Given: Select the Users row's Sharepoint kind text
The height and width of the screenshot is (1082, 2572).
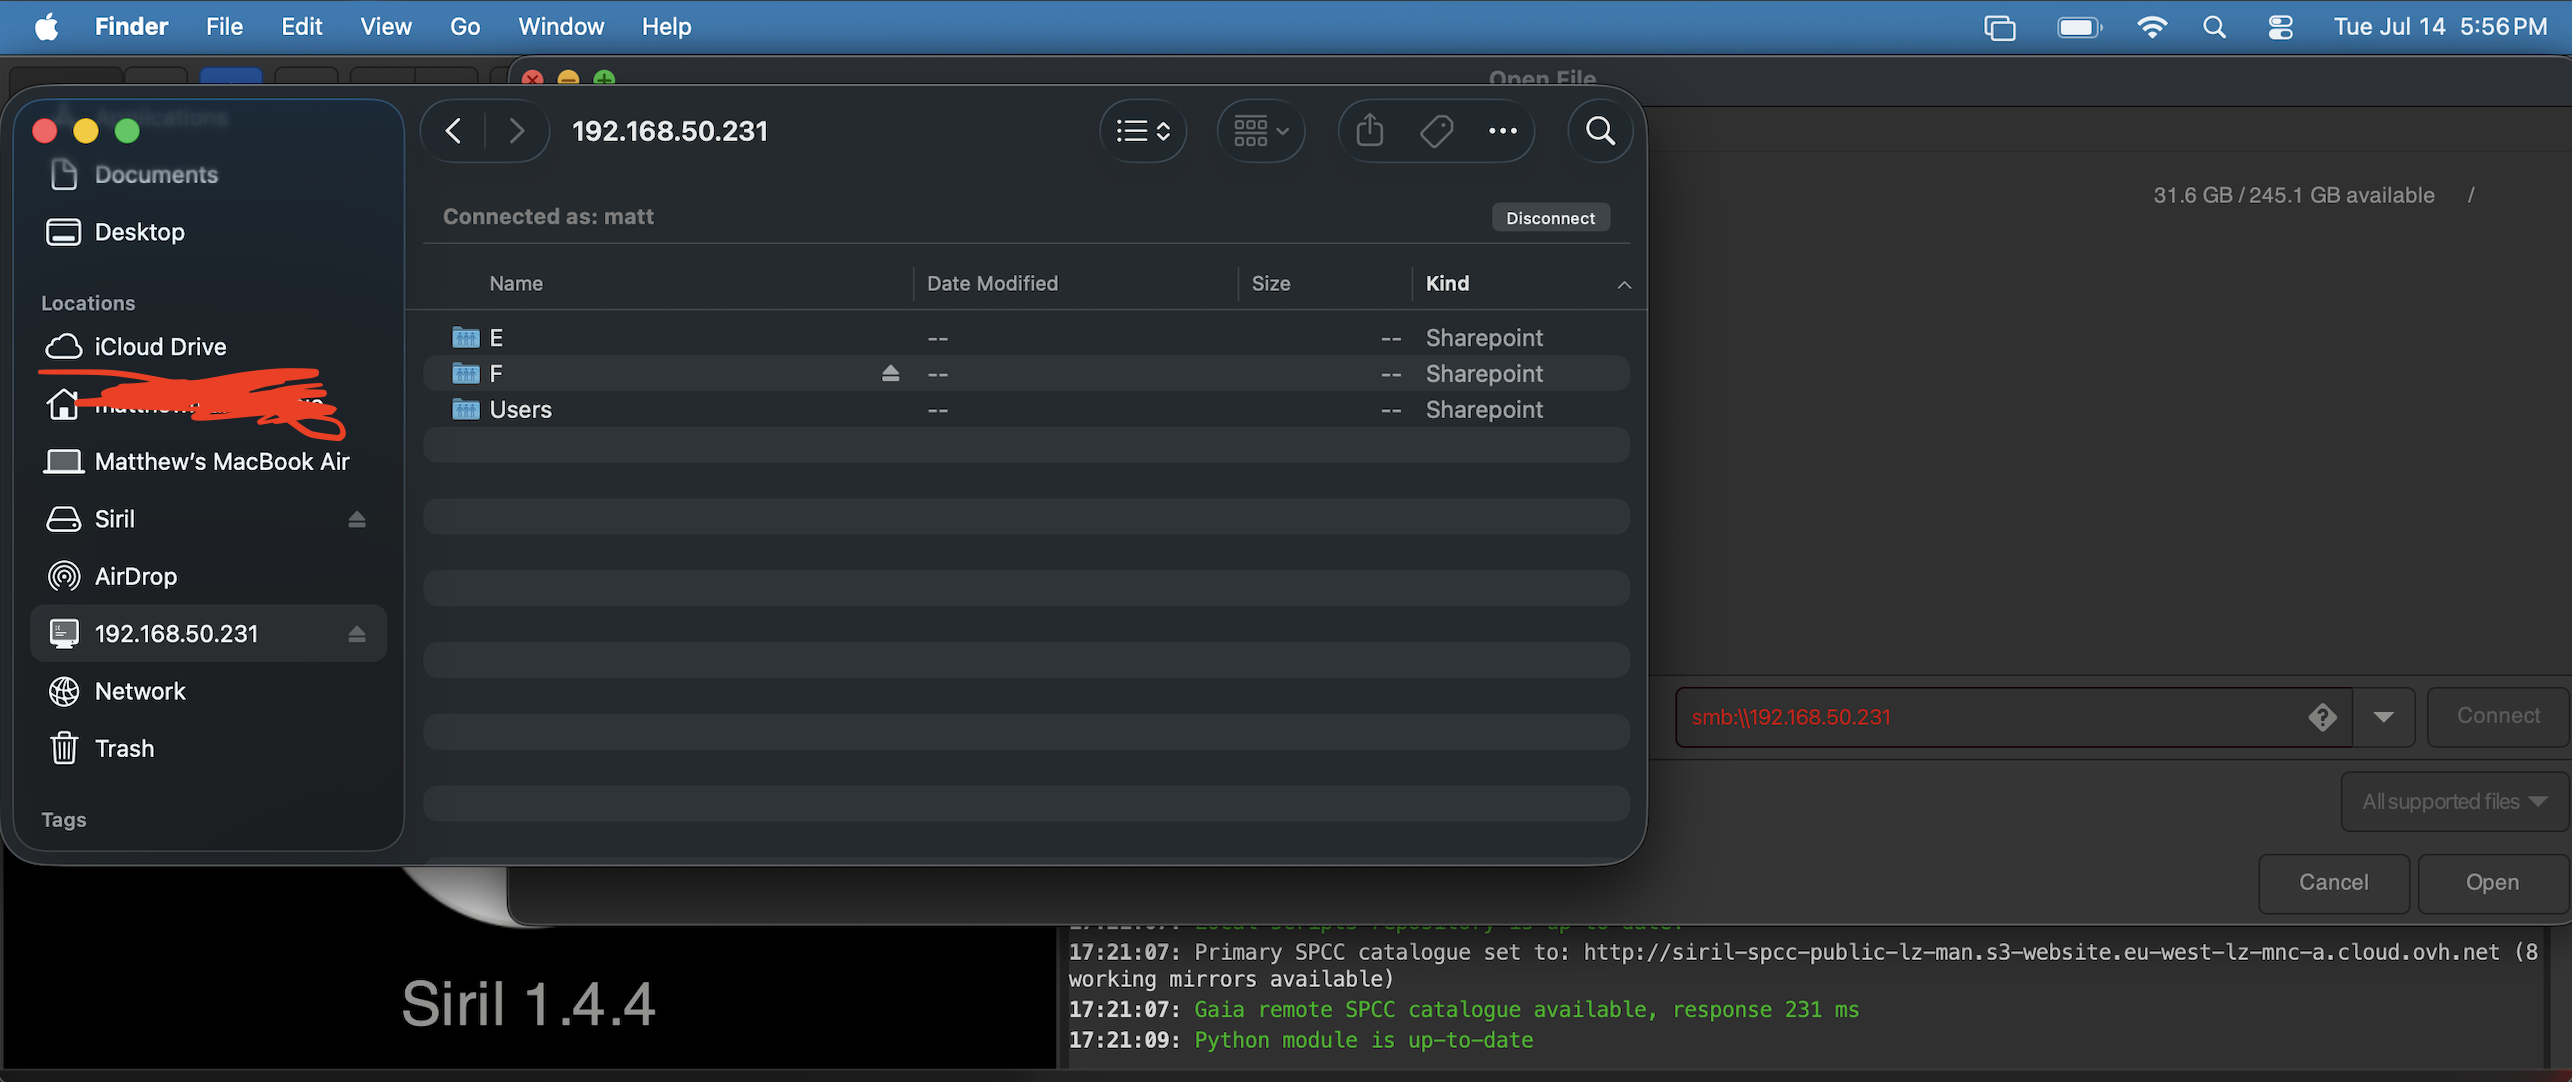Looking at the screenshot, I should (x=1484, y=410).
